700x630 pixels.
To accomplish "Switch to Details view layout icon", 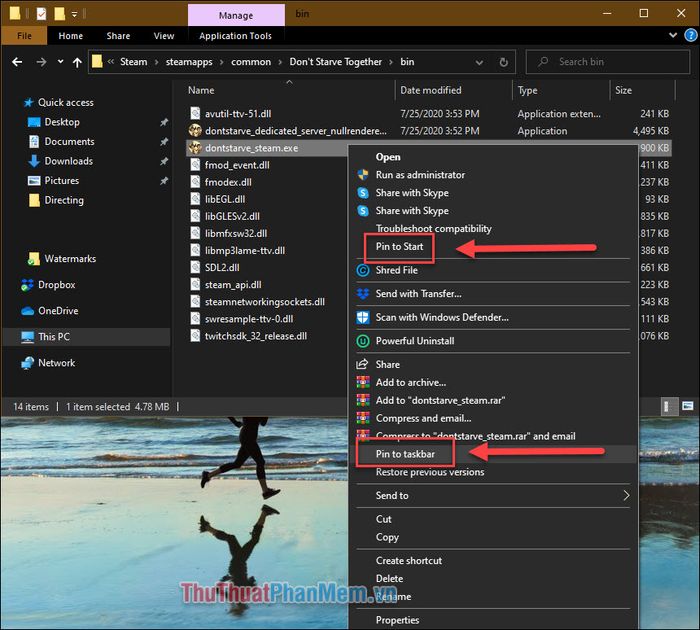I will 668,406.
